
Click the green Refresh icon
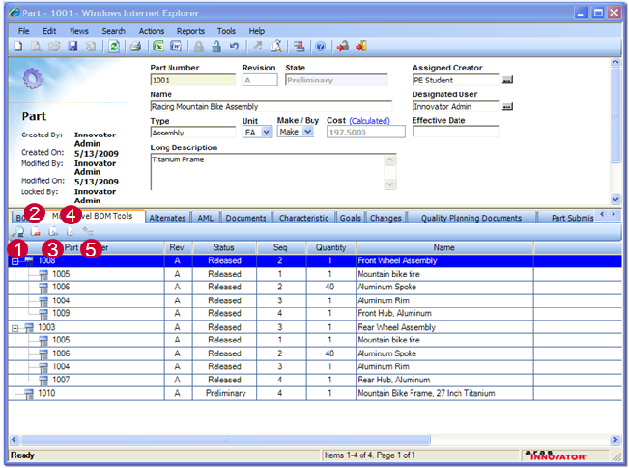click(114, 46)
